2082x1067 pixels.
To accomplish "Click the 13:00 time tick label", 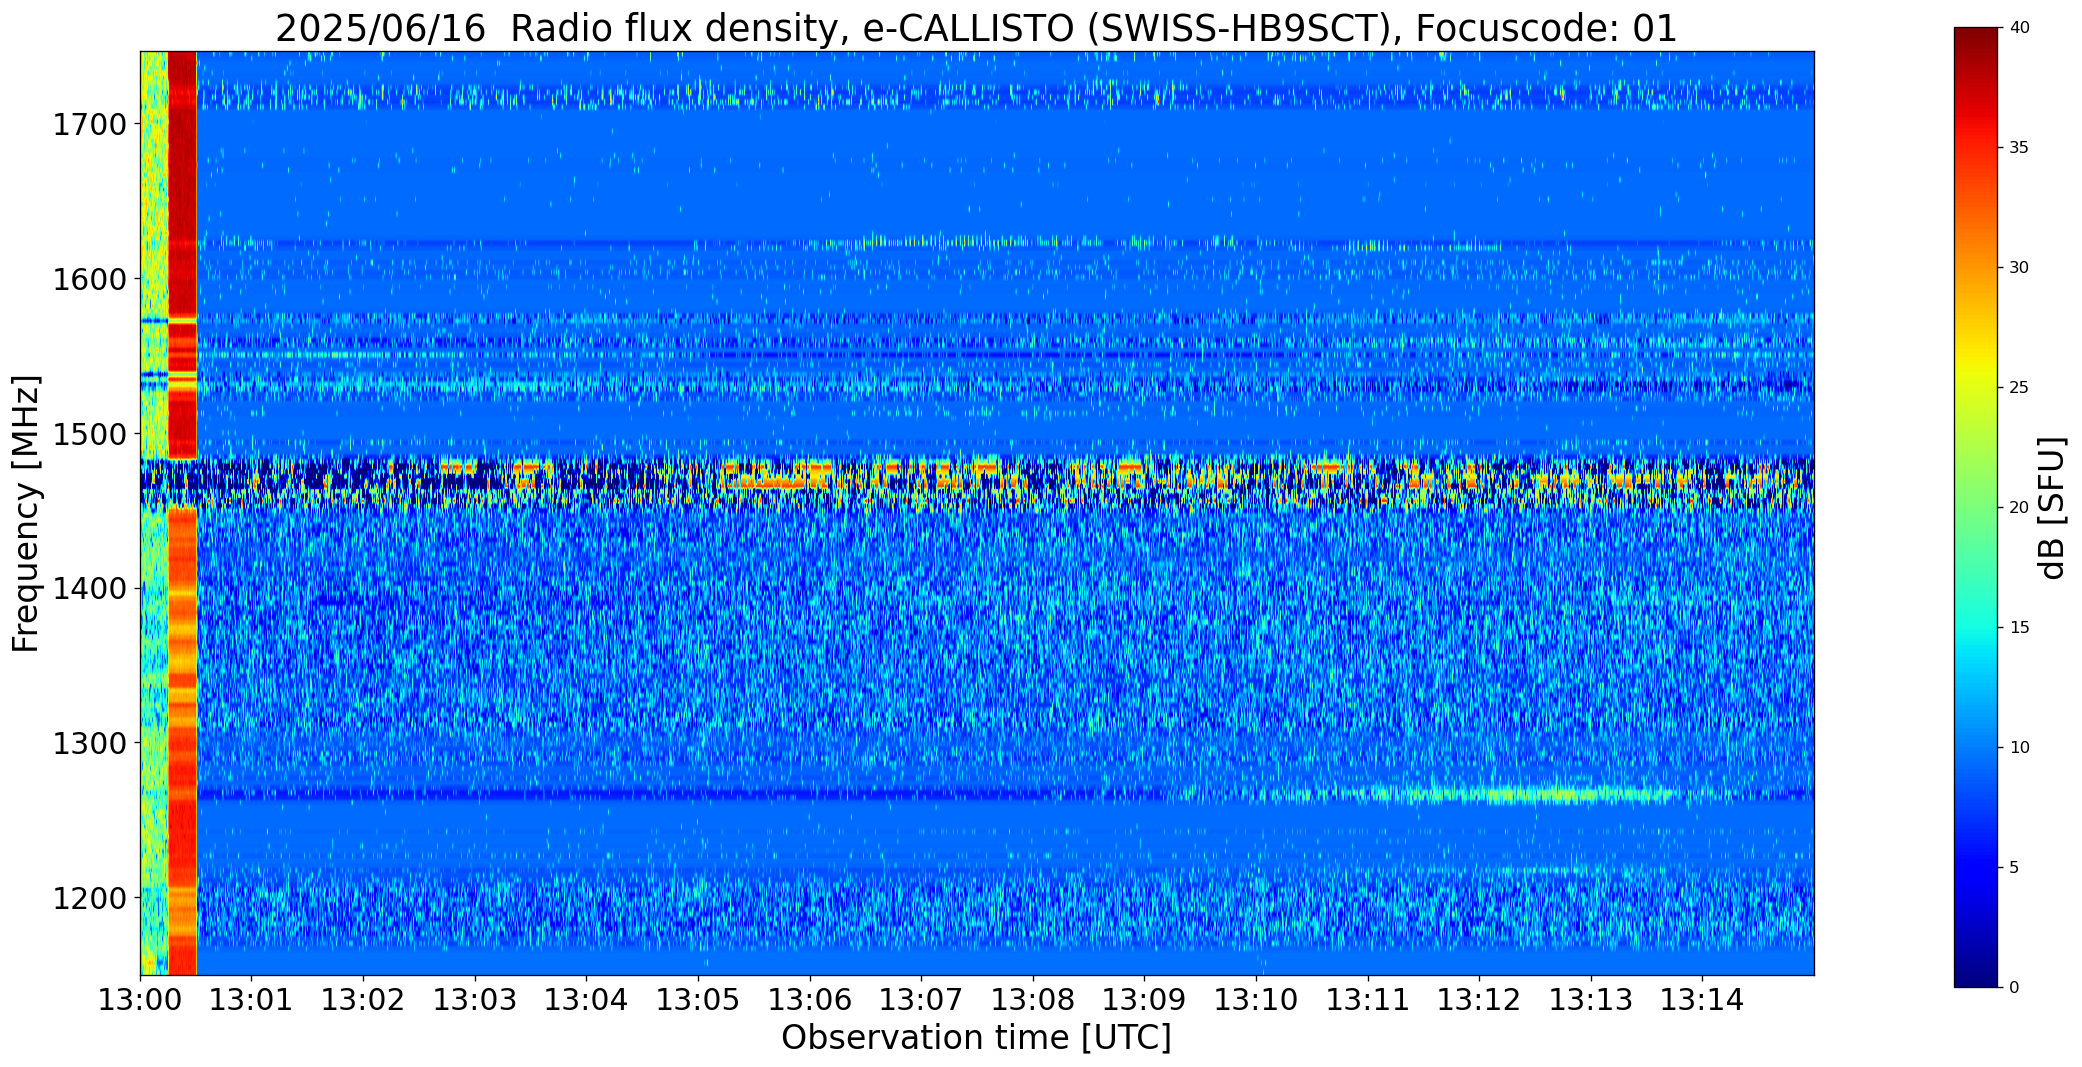I will click(140, 1000).
